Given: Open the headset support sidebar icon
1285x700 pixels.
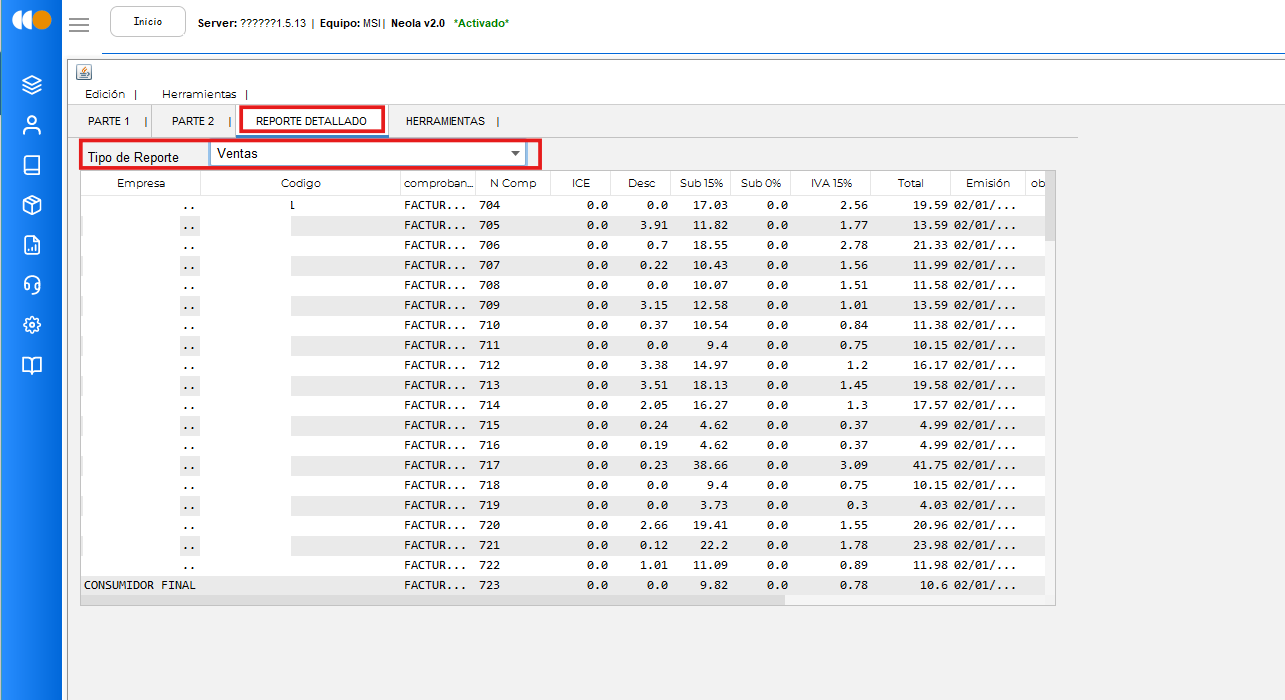Looking at the screenshot, I should pyautogui.click(x=32, y=285).
